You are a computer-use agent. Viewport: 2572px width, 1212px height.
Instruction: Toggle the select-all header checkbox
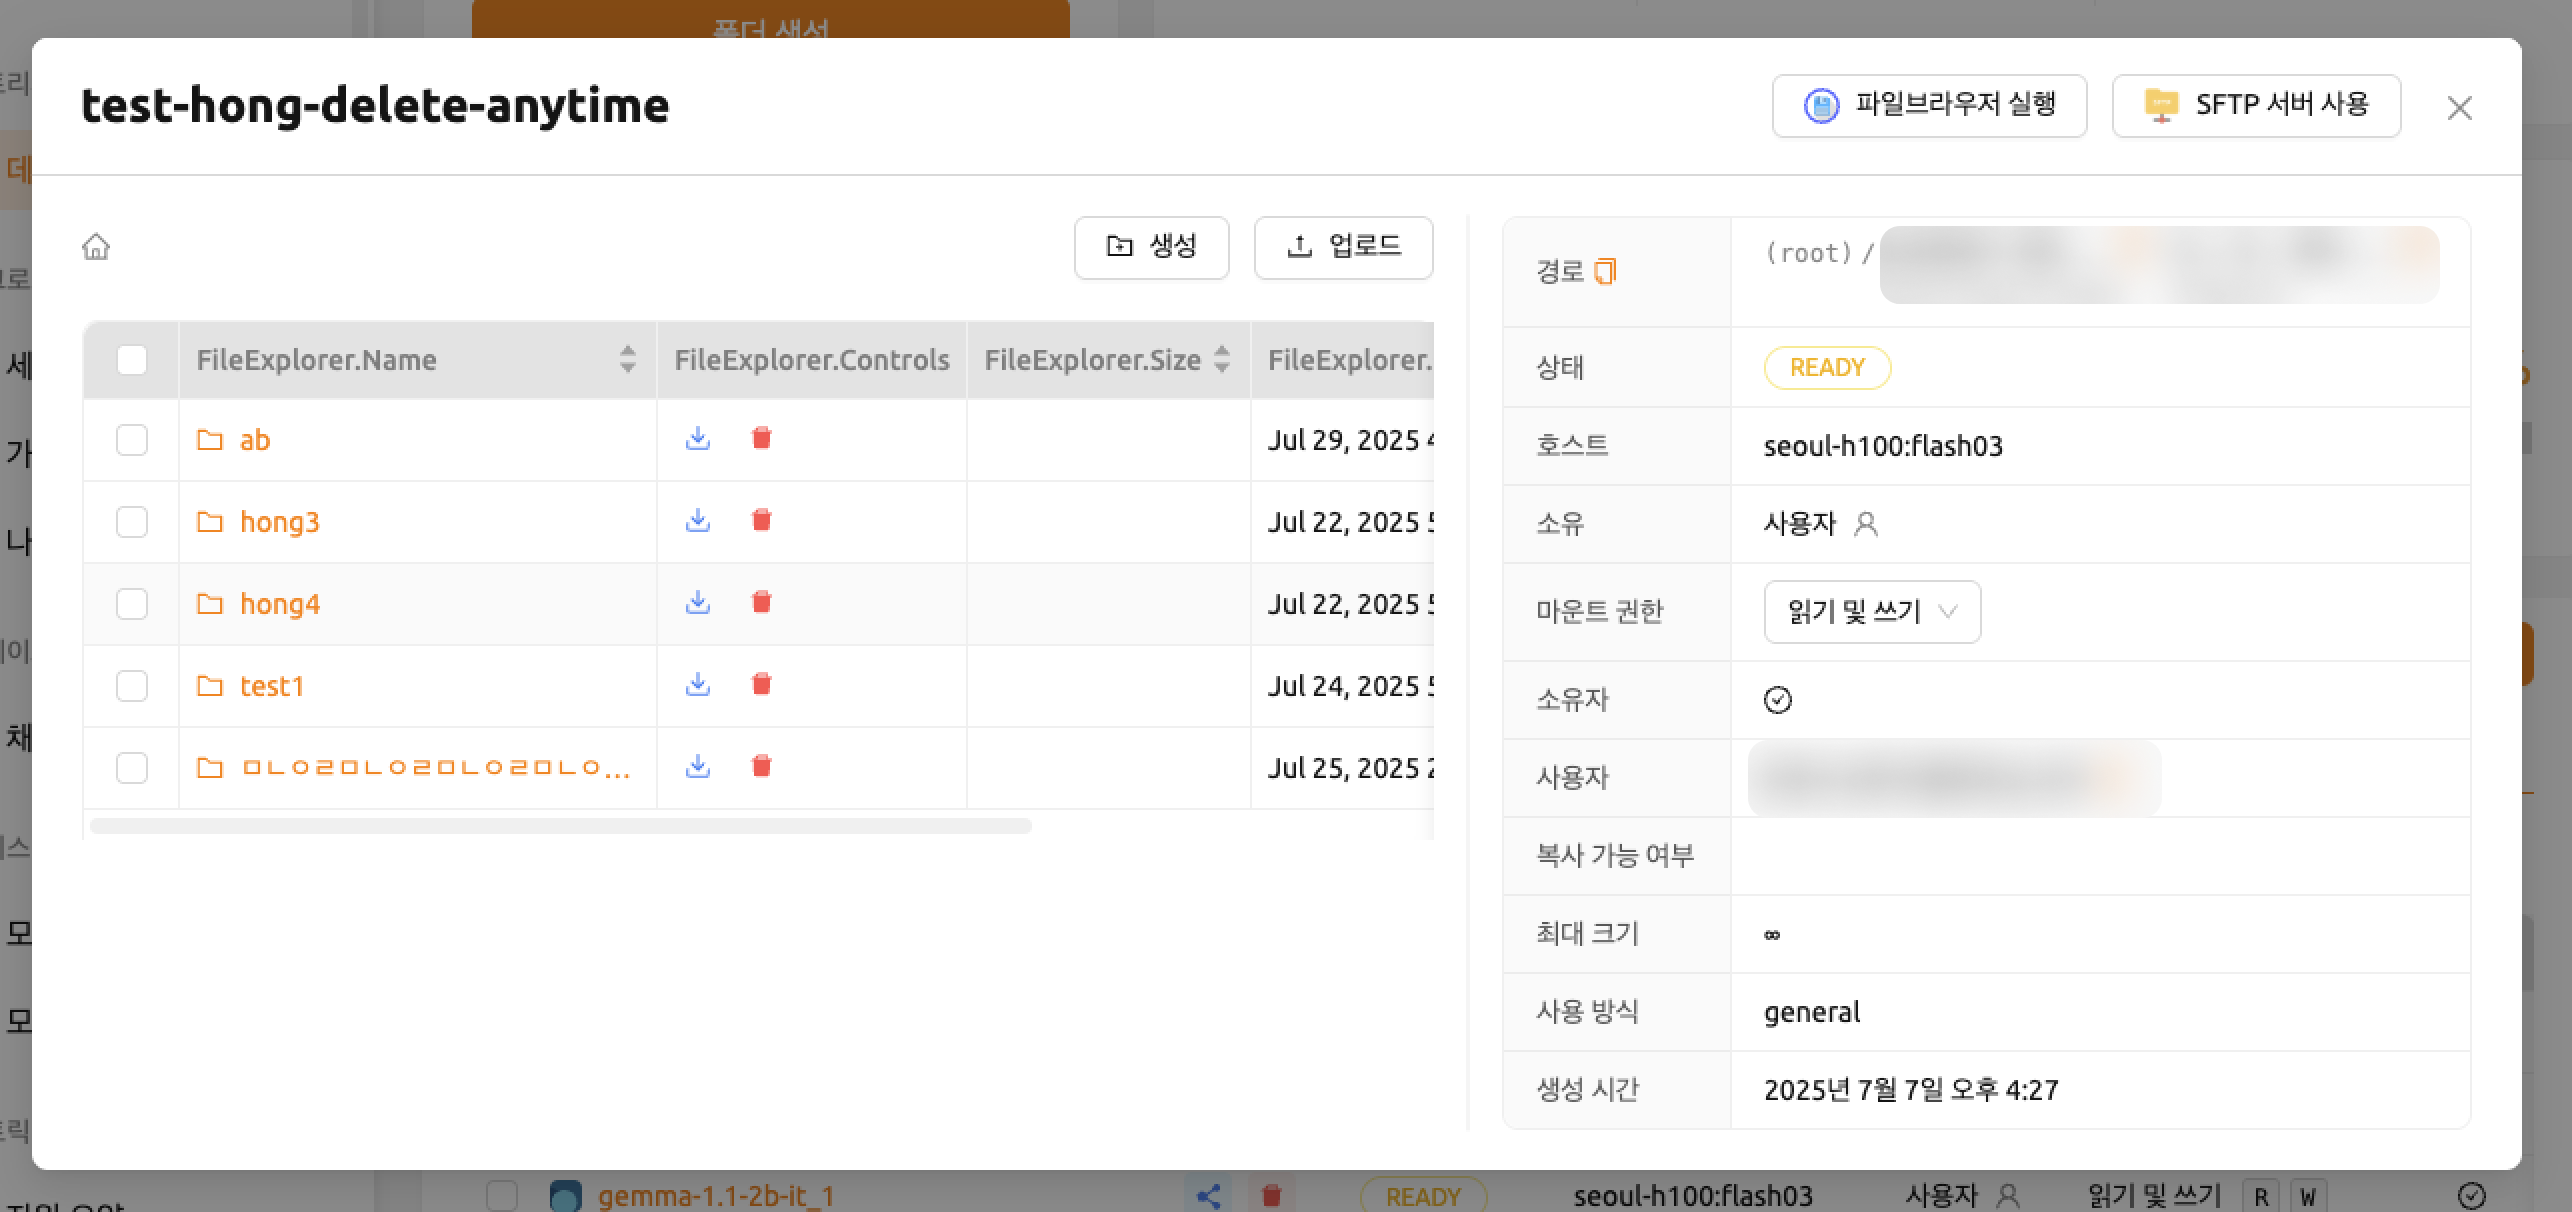[132, 360]
